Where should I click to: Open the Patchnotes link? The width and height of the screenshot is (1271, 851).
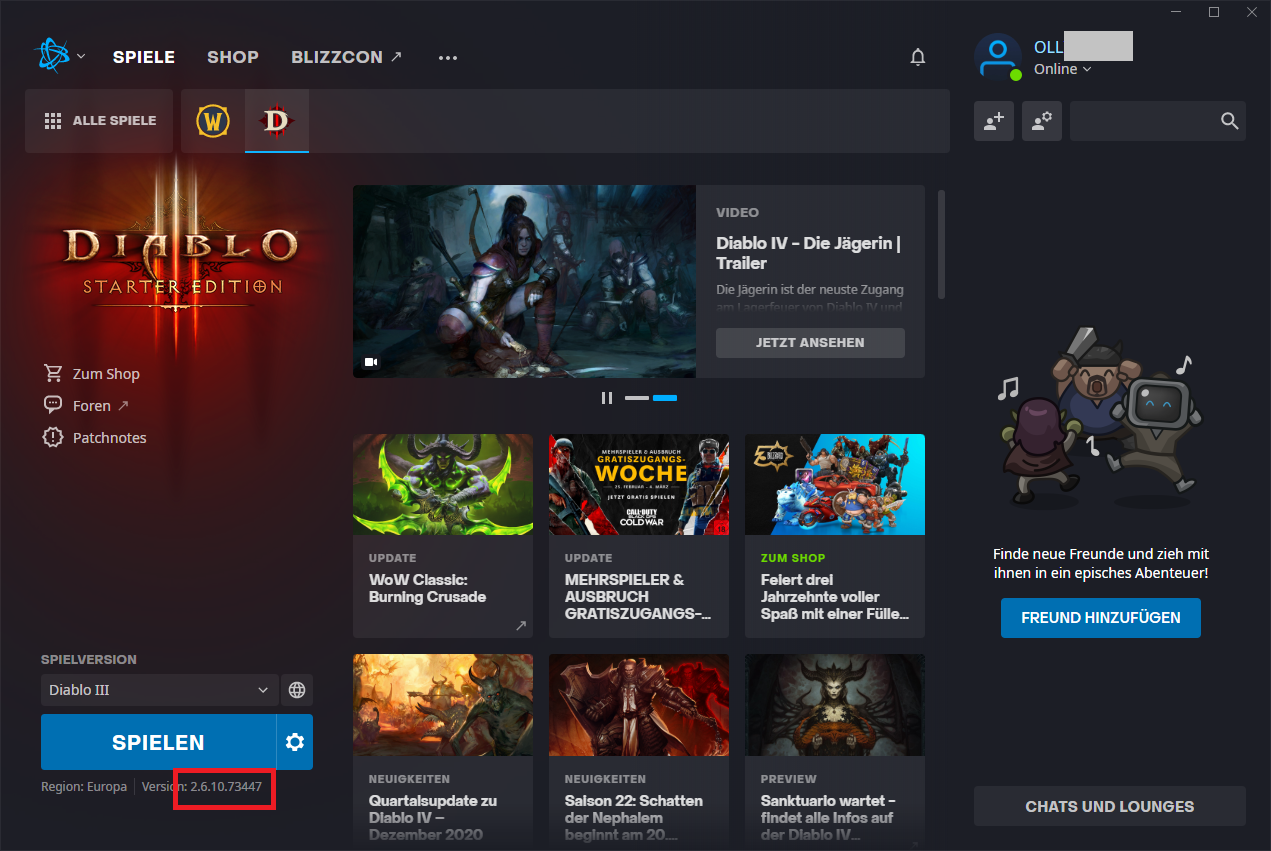pos(110,438)
